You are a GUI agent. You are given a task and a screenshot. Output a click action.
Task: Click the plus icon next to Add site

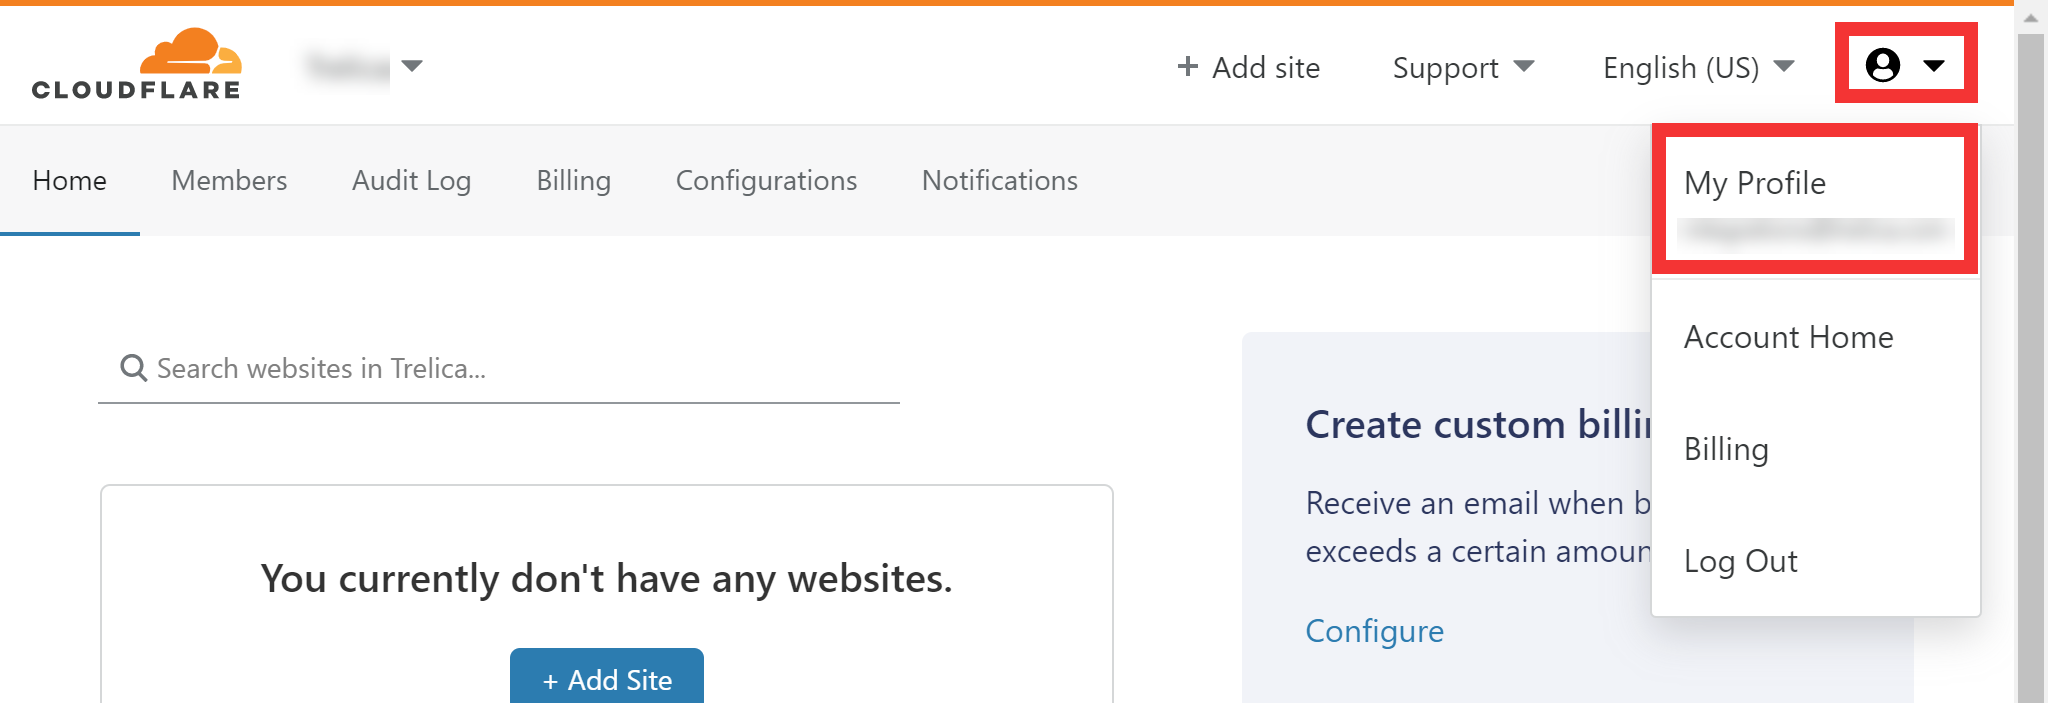click(1187, 67)
